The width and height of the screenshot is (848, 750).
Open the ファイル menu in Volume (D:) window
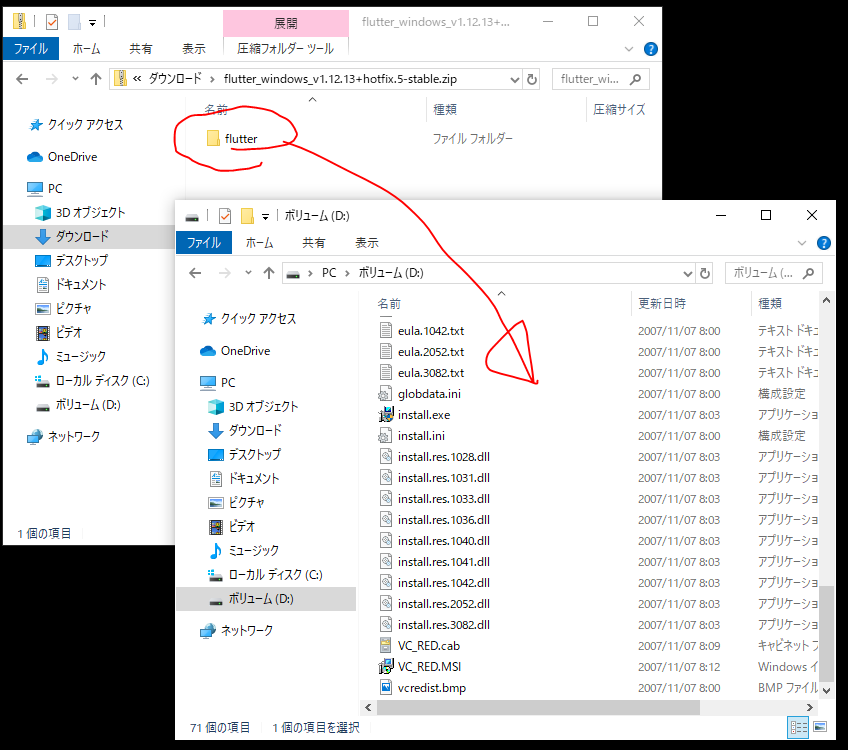[x=204, y=243]
